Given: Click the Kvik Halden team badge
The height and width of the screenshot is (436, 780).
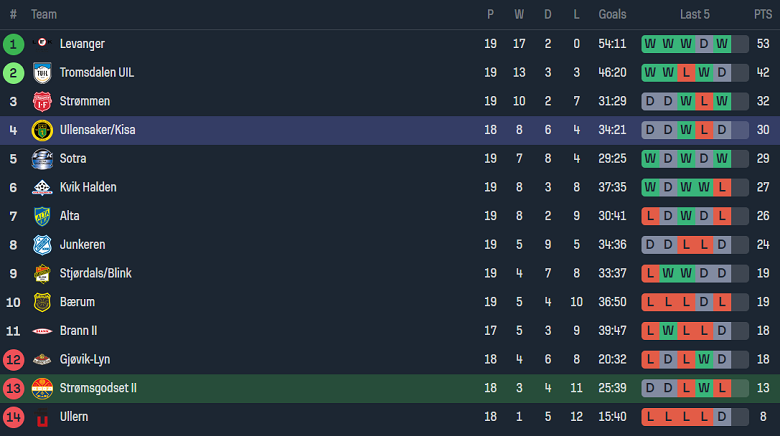Looking at the screenshot, I should pos(42,187).
